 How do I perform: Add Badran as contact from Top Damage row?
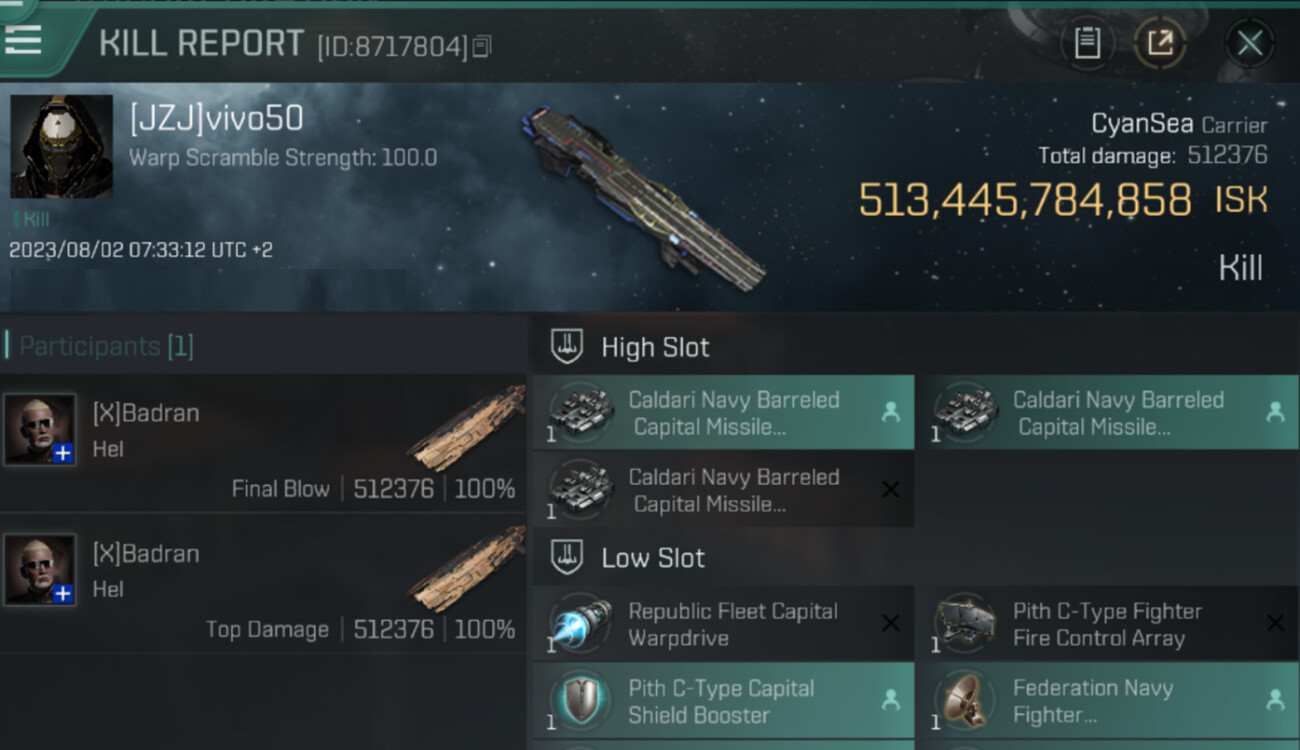pyautogui.click(x=63, y=593)
